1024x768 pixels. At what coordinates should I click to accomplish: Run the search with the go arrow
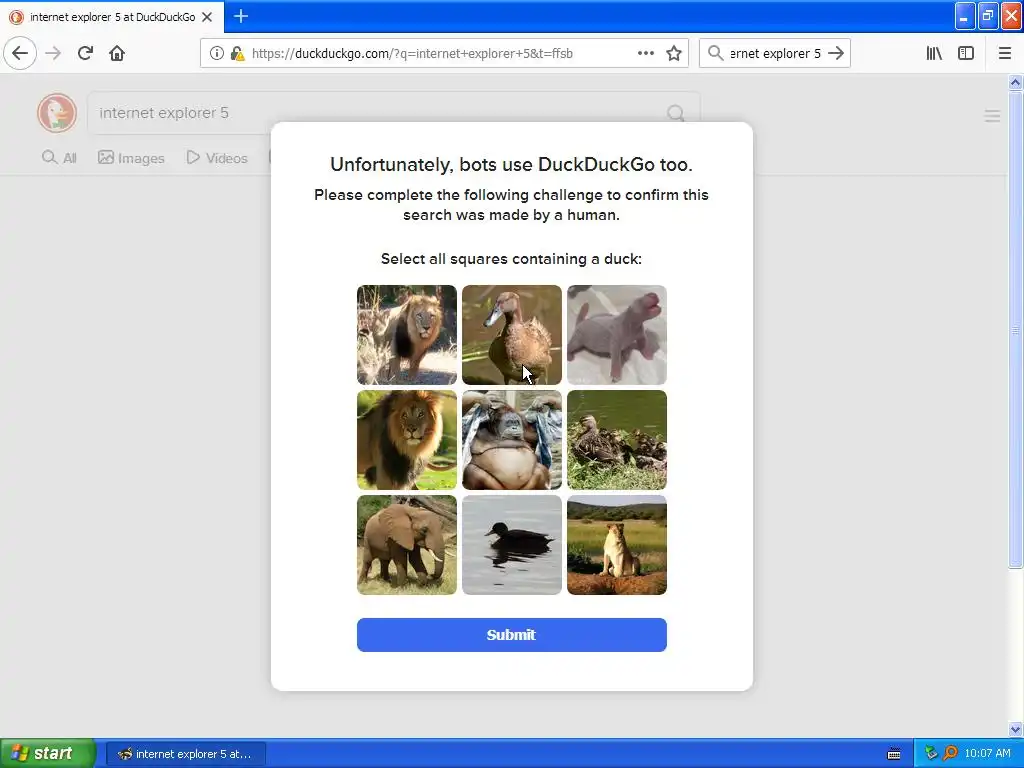(836, 53)
